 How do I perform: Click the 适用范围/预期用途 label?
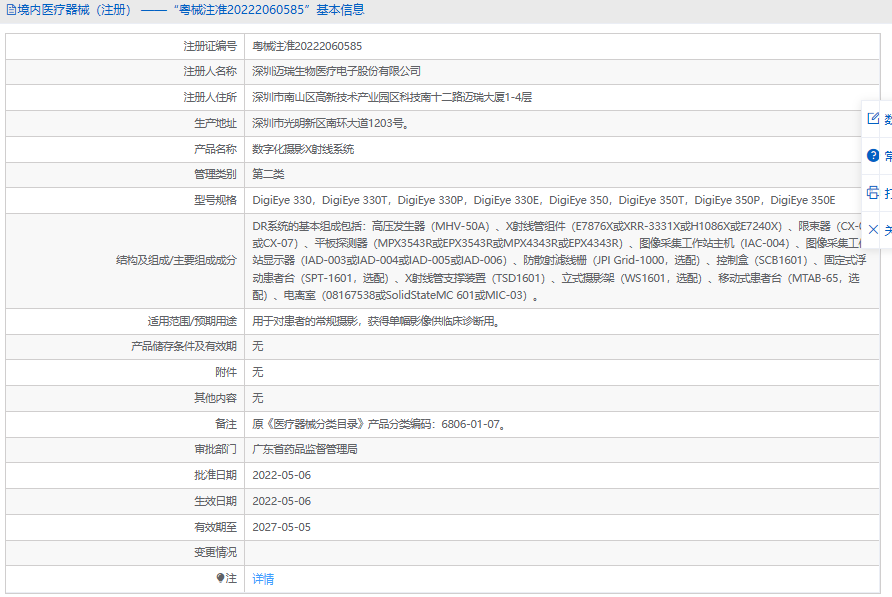click(192, 322)
